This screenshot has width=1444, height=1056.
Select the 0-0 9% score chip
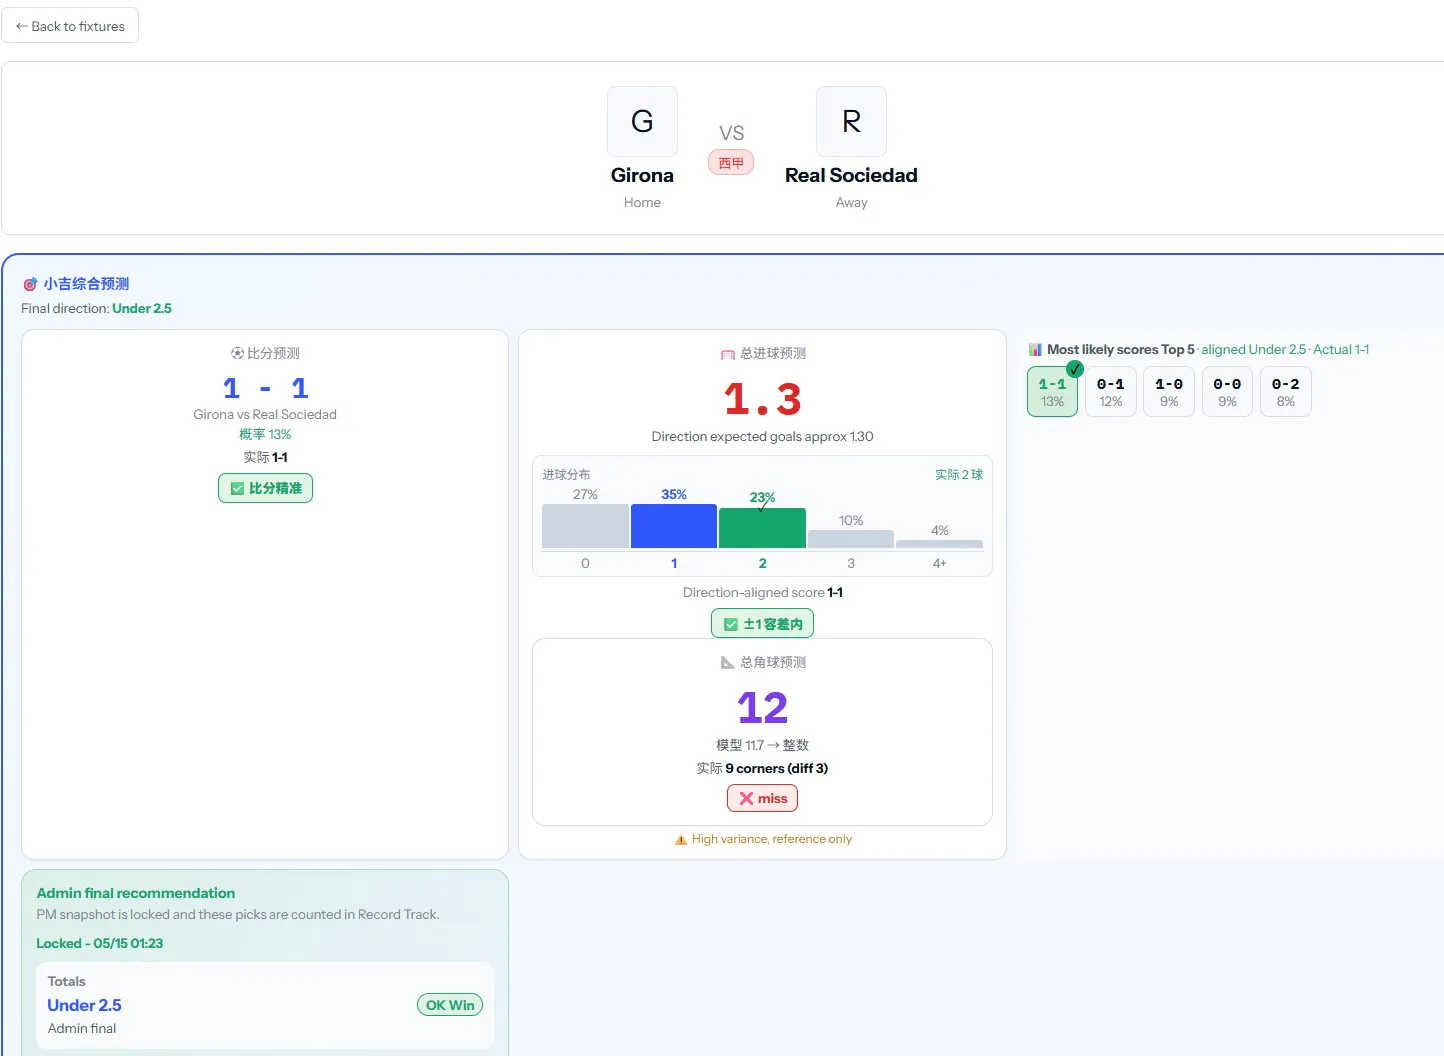pos(1227,392)
